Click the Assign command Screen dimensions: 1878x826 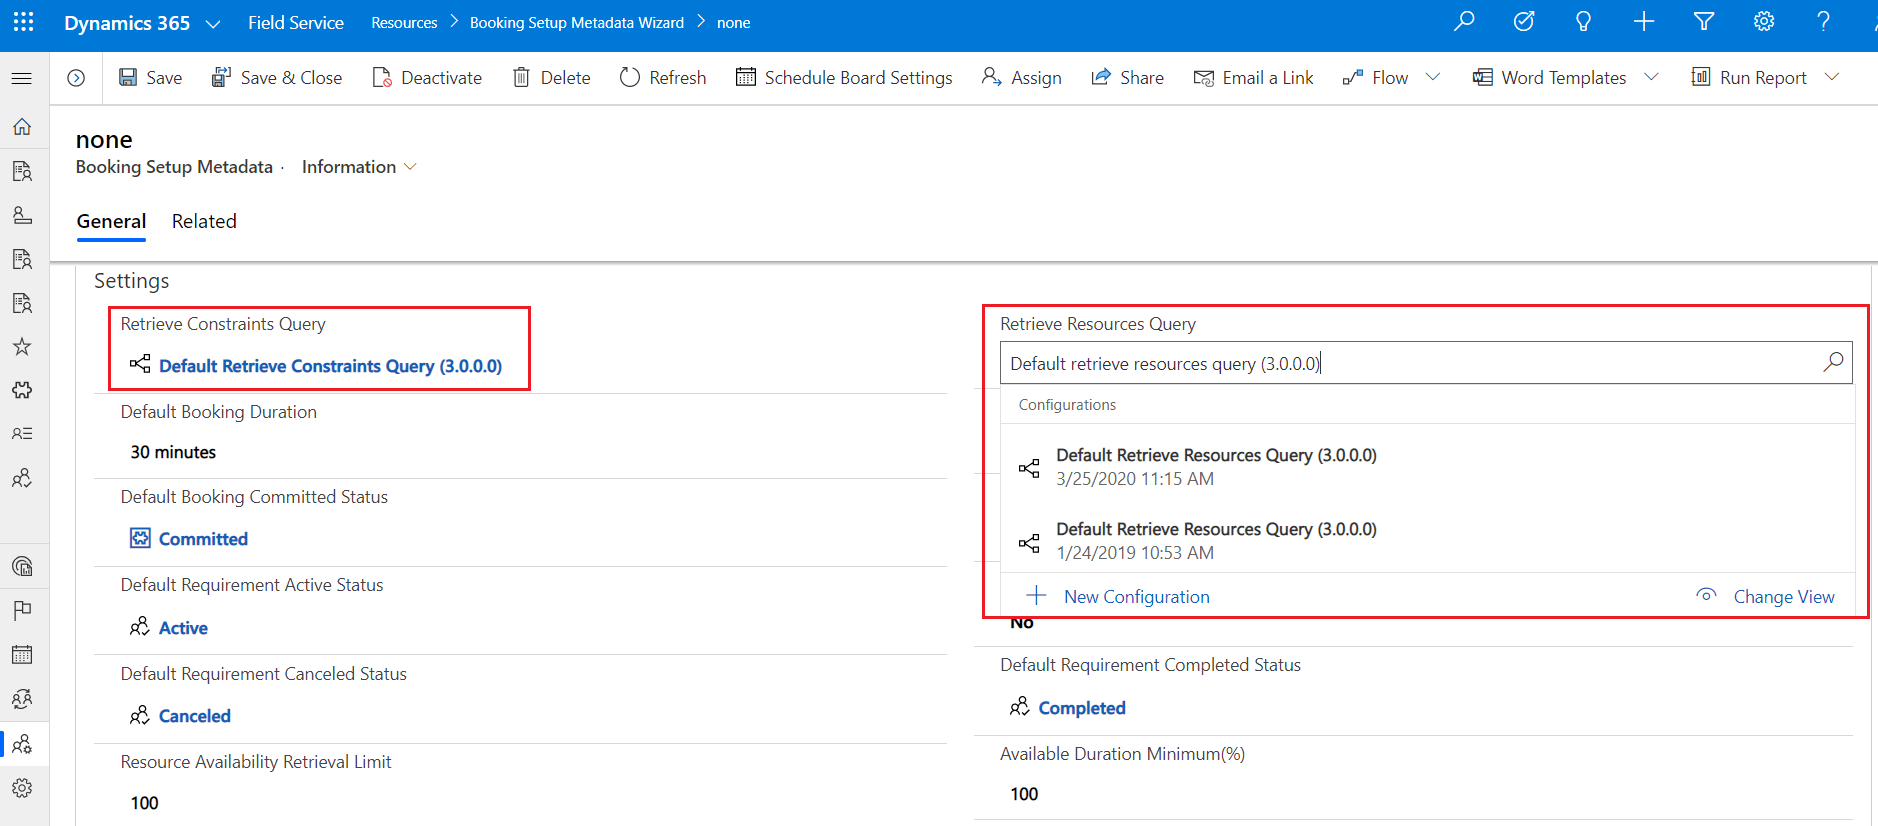1022,78
